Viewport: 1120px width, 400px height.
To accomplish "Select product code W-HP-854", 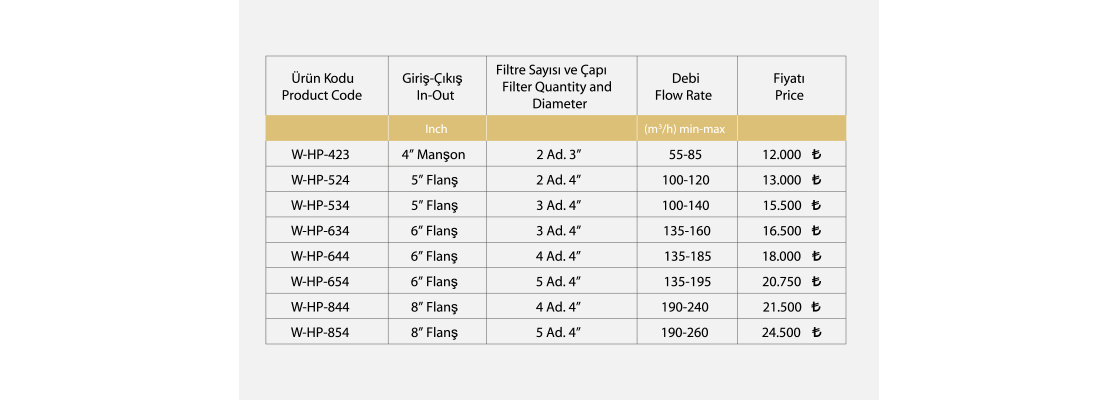I will pyautogui.click(x=321, y=333).
